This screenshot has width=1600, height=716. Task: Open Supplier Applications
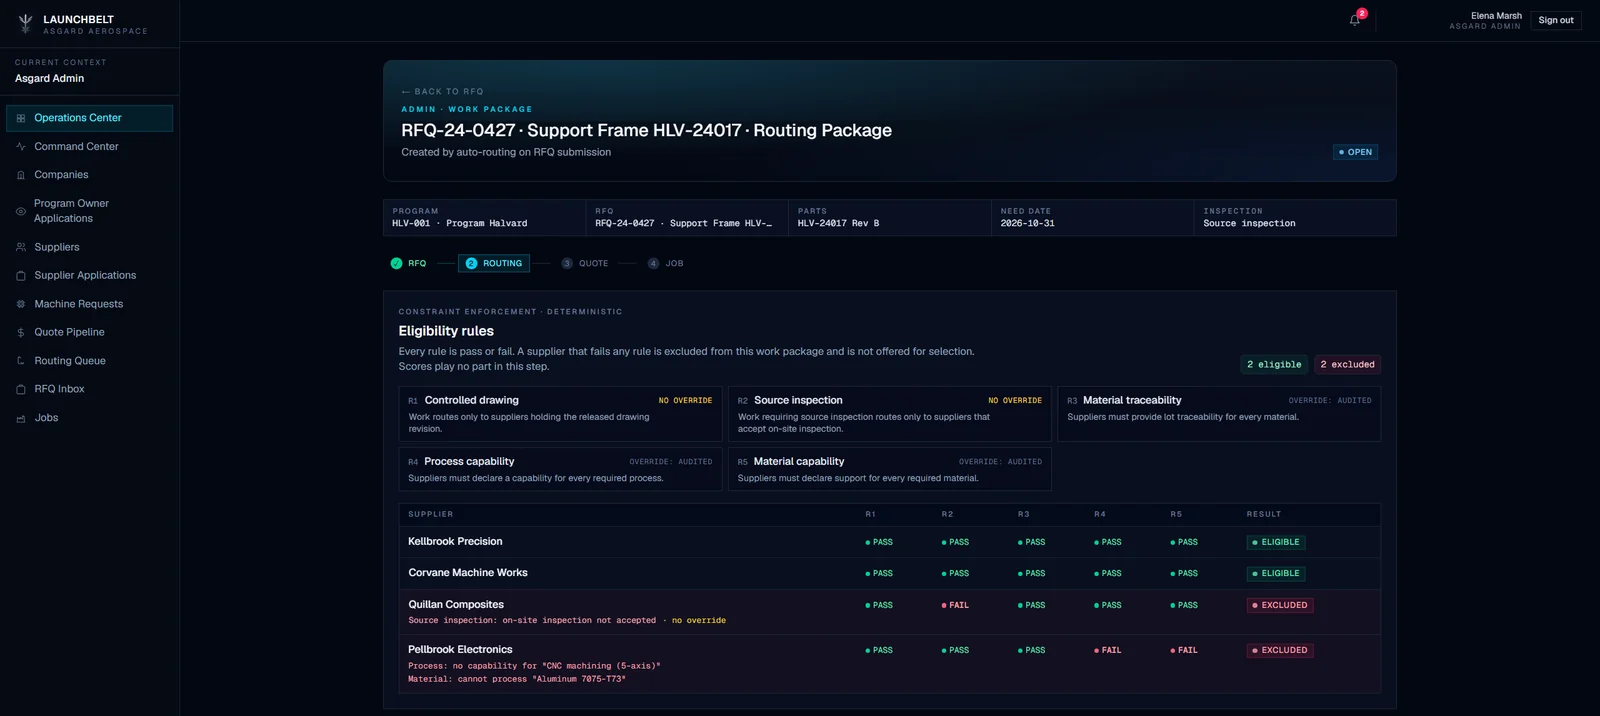[x=90, y=276]
